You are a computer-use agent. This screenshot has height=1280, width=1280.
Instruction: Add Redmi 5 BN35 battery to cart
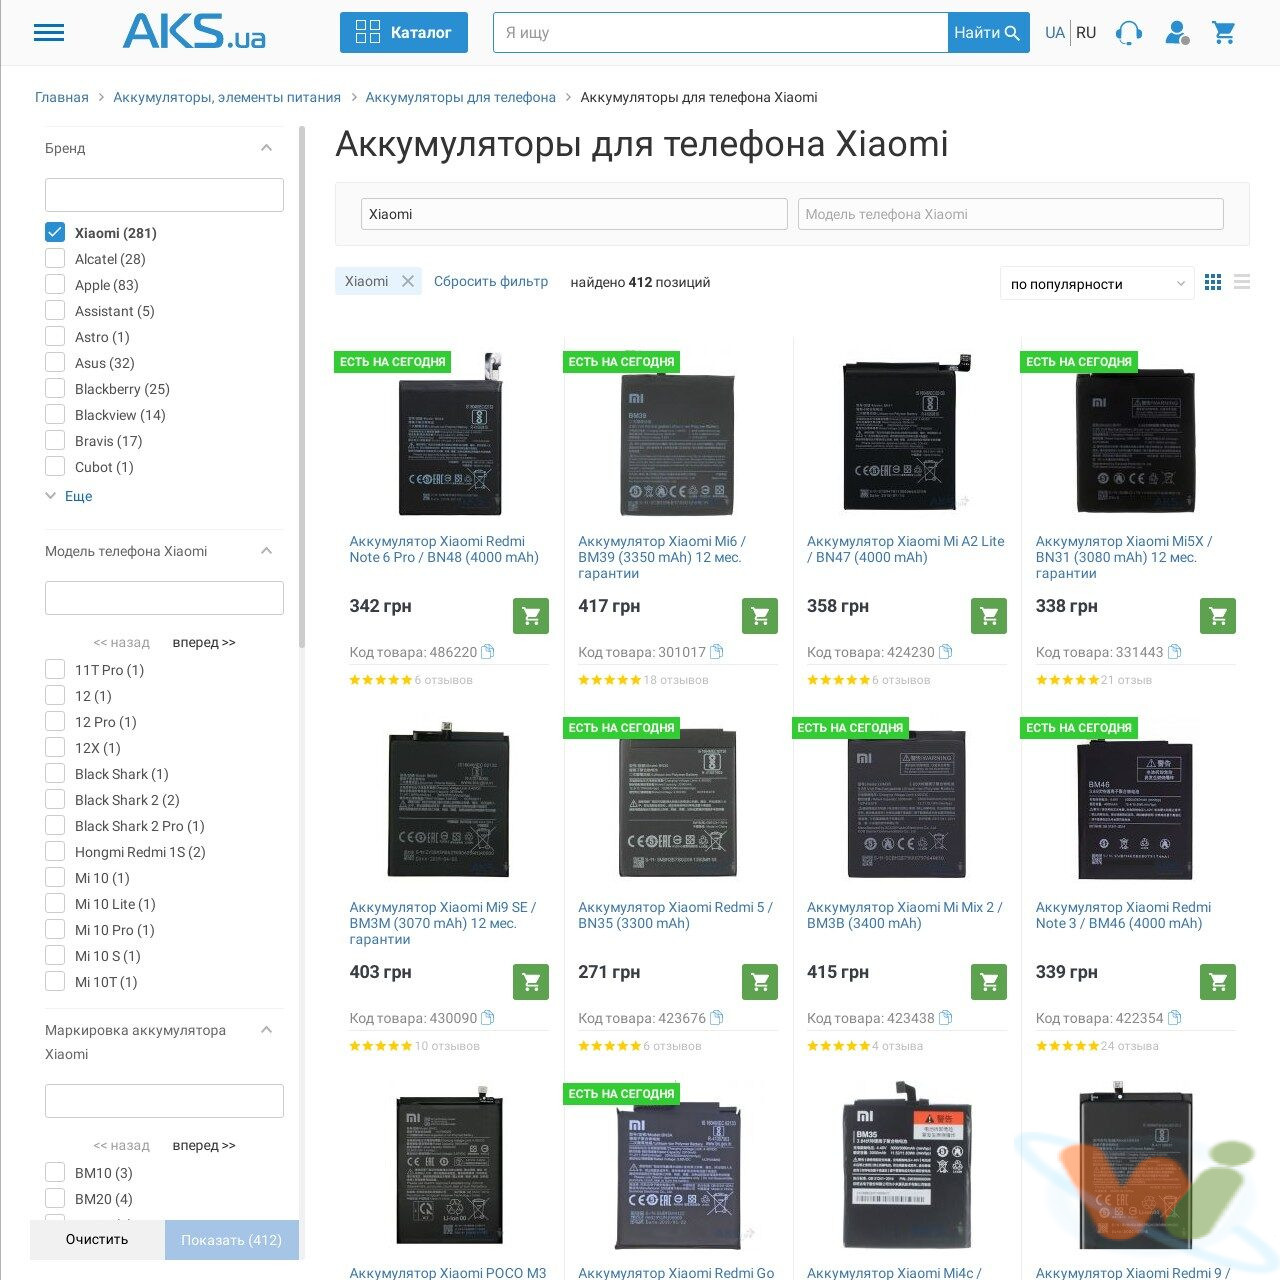point(760,982)
